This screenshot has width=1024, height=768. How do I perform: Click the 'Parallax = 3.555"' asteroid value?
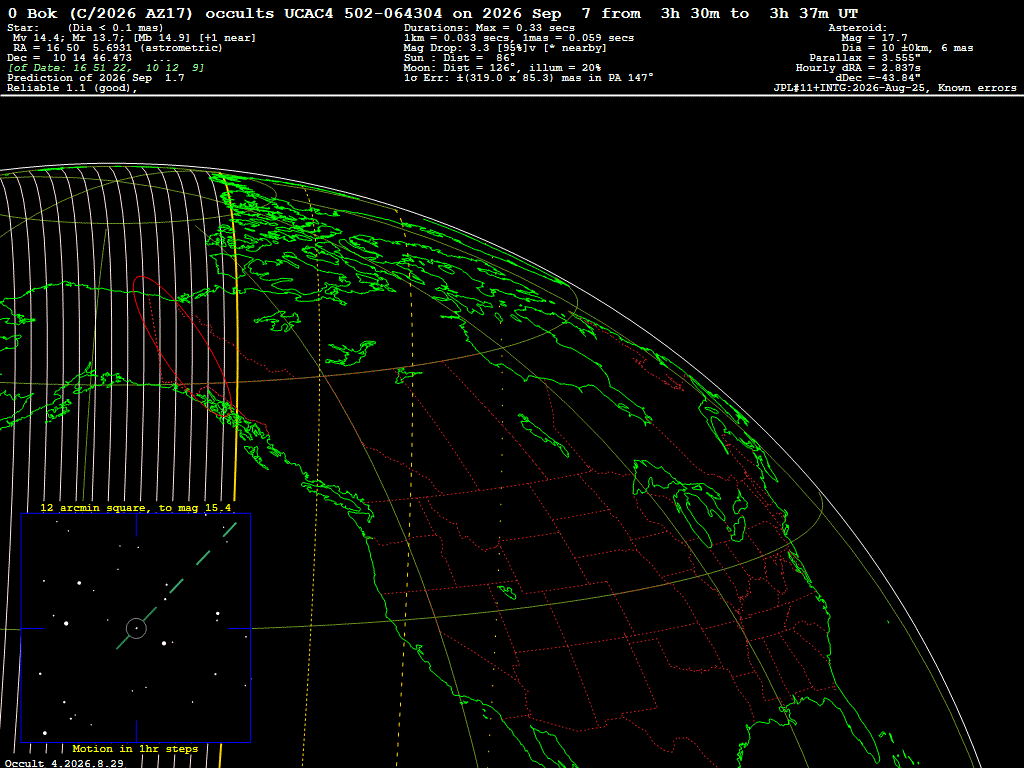click(x=865, y=57)
